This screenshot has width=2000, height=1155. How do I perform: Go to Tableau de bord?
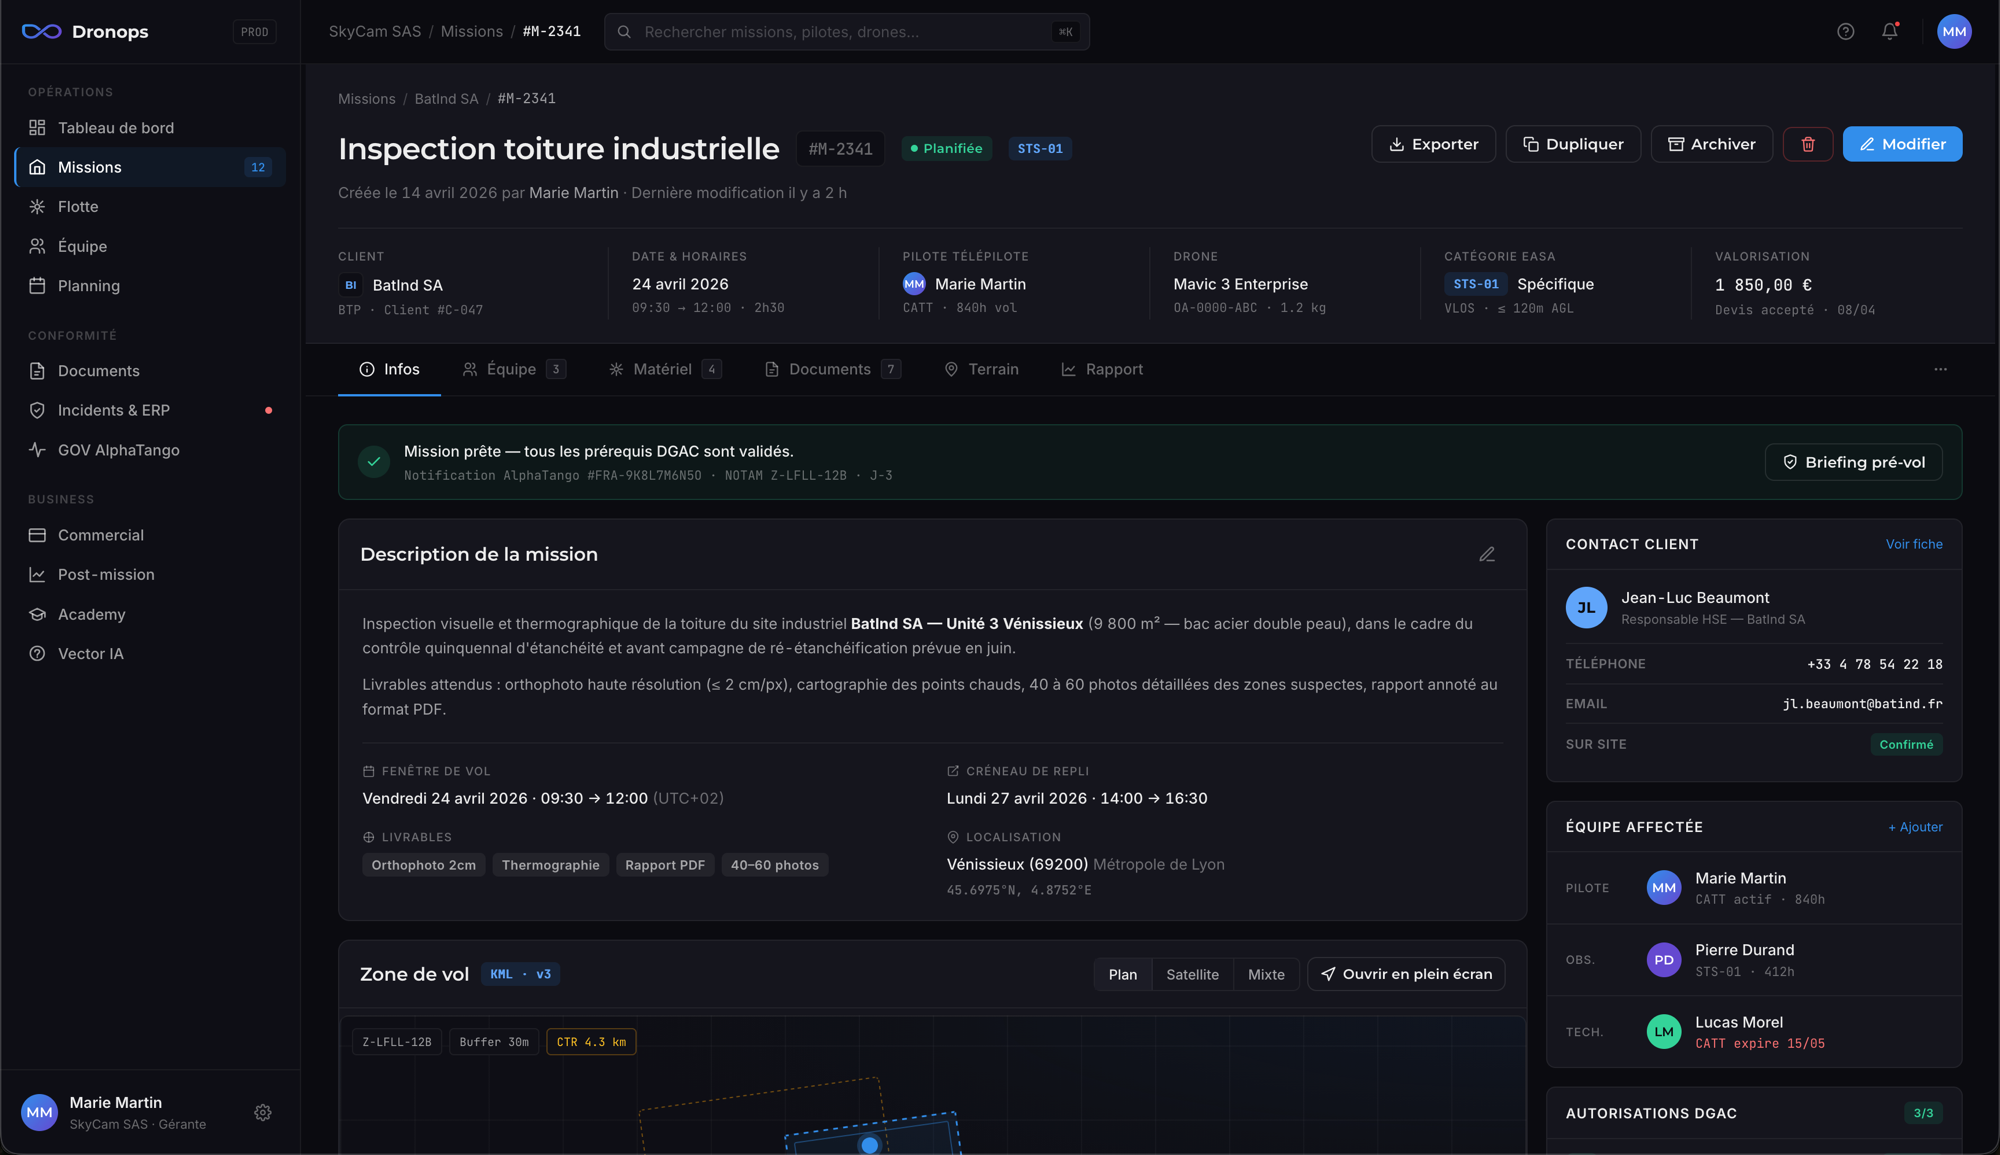[x=150, y=128]
